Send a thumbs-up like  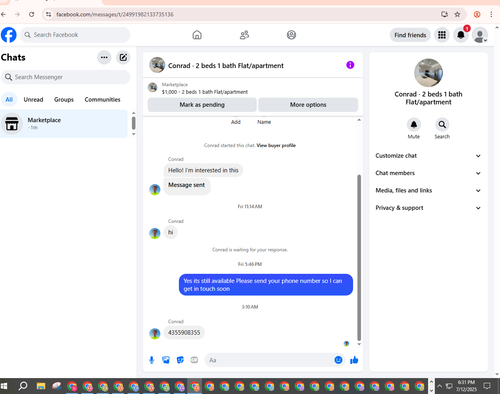point(354,360)
